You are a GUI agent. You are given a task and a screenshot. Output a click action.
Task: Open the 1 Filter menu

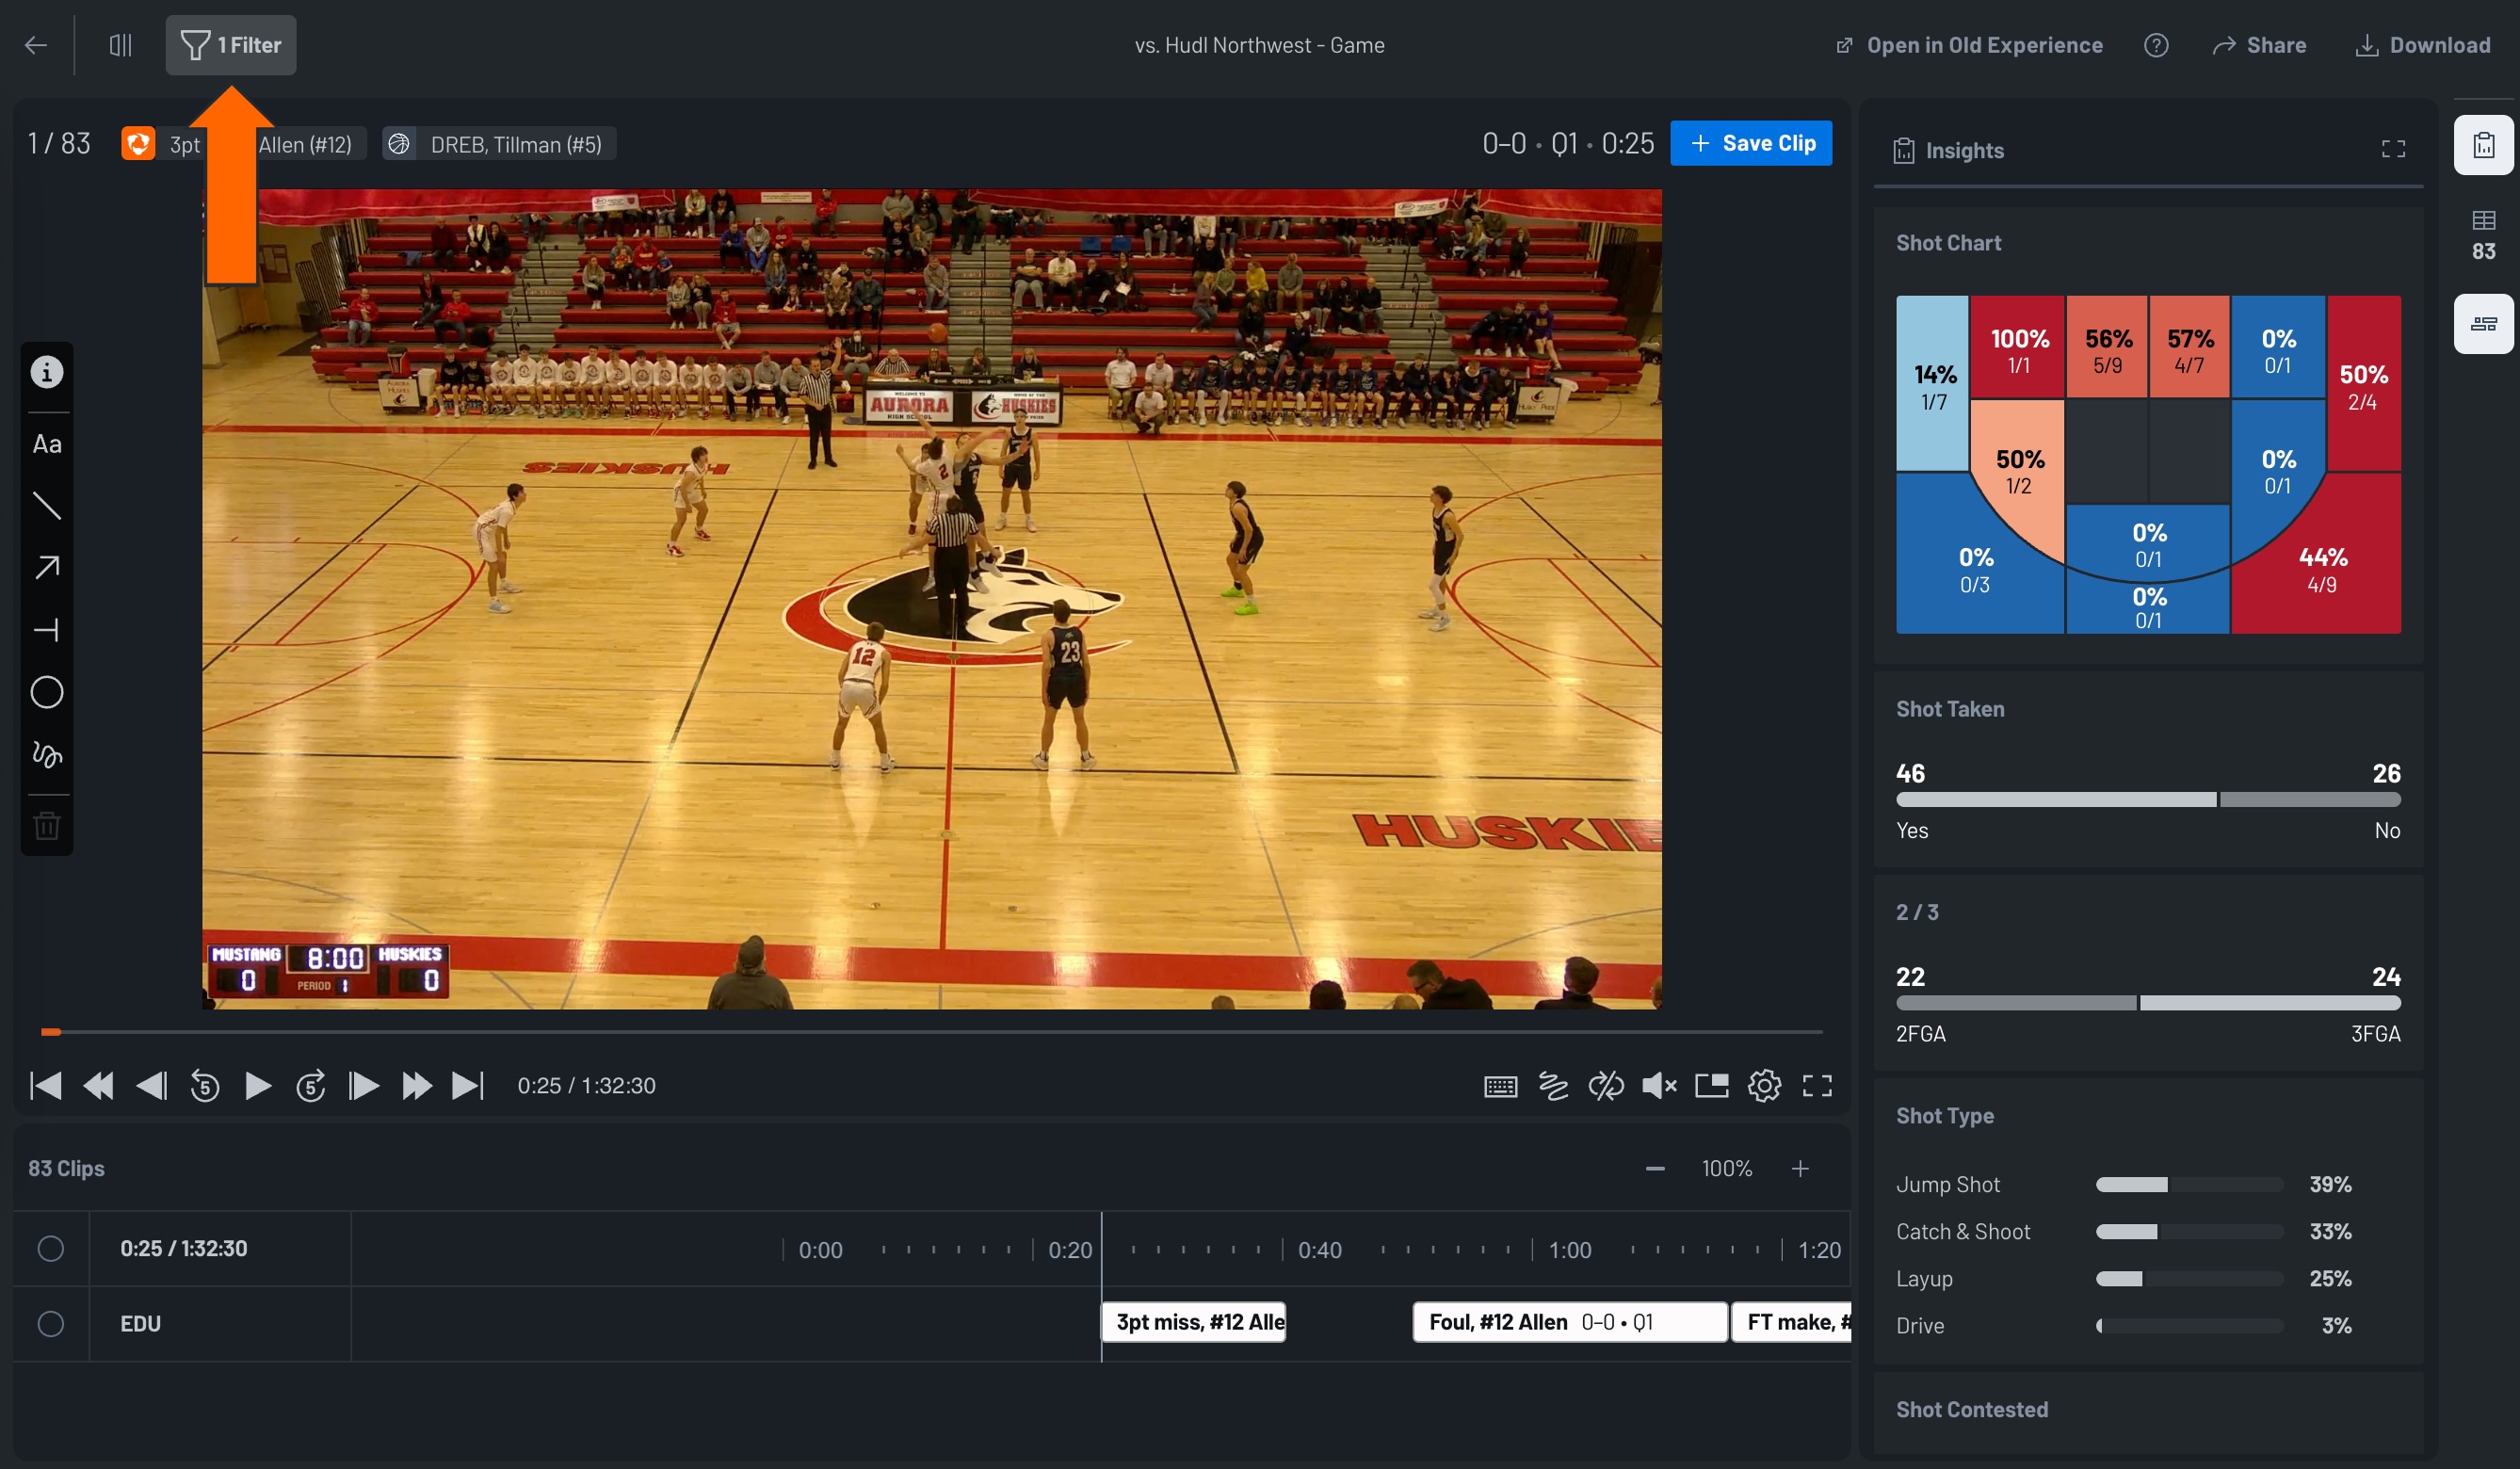click(230, 45)
